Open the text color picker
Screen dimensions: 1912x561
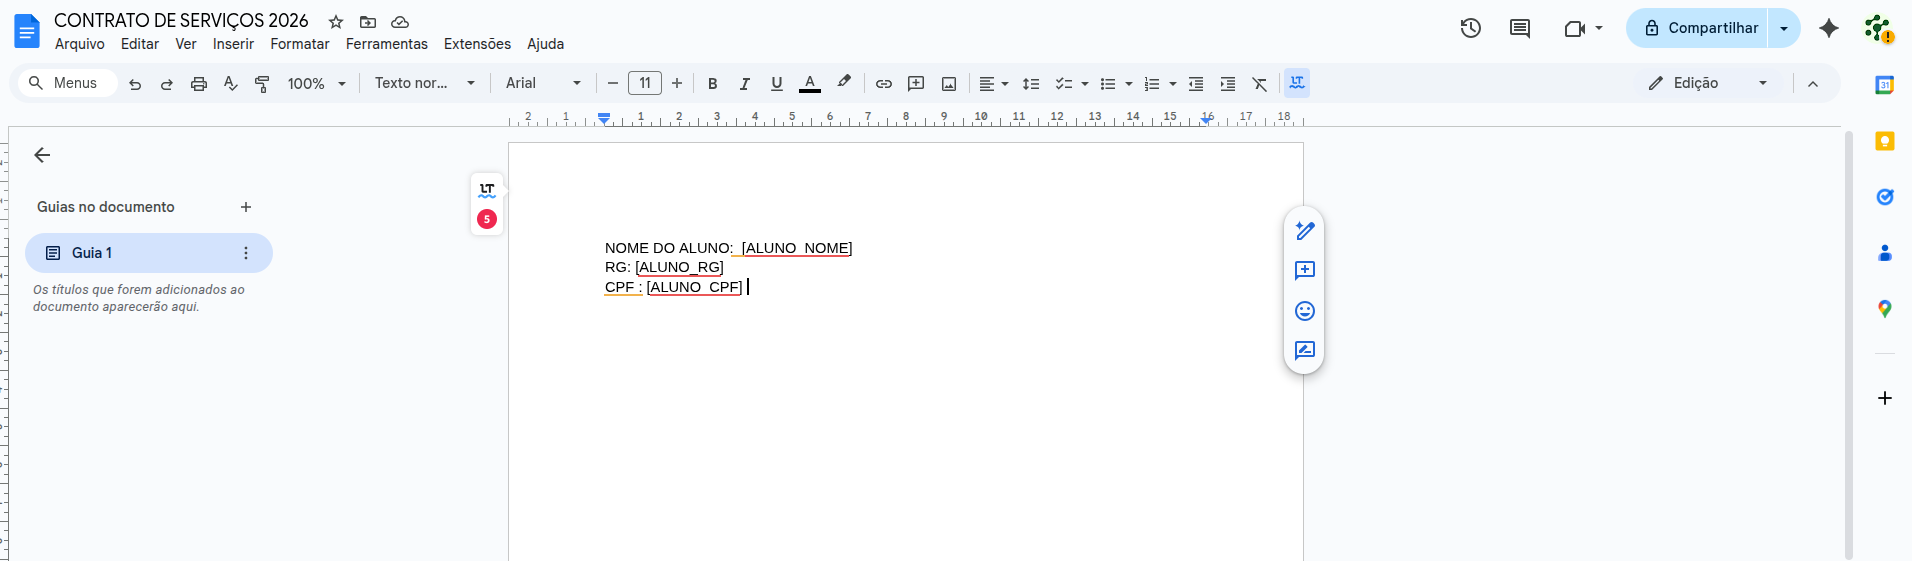tap(810, 84)
